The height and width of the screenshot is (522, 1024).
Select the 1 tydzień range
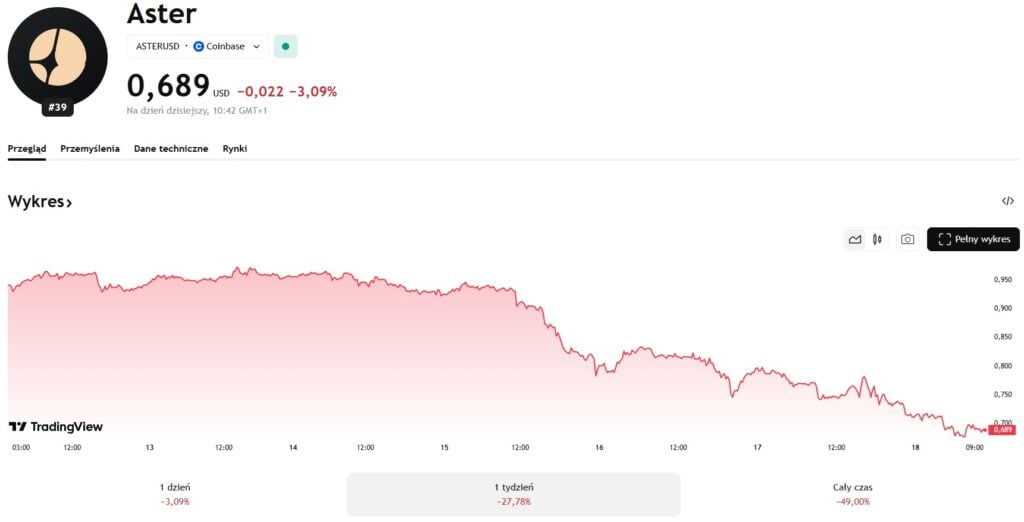(513, 493)
